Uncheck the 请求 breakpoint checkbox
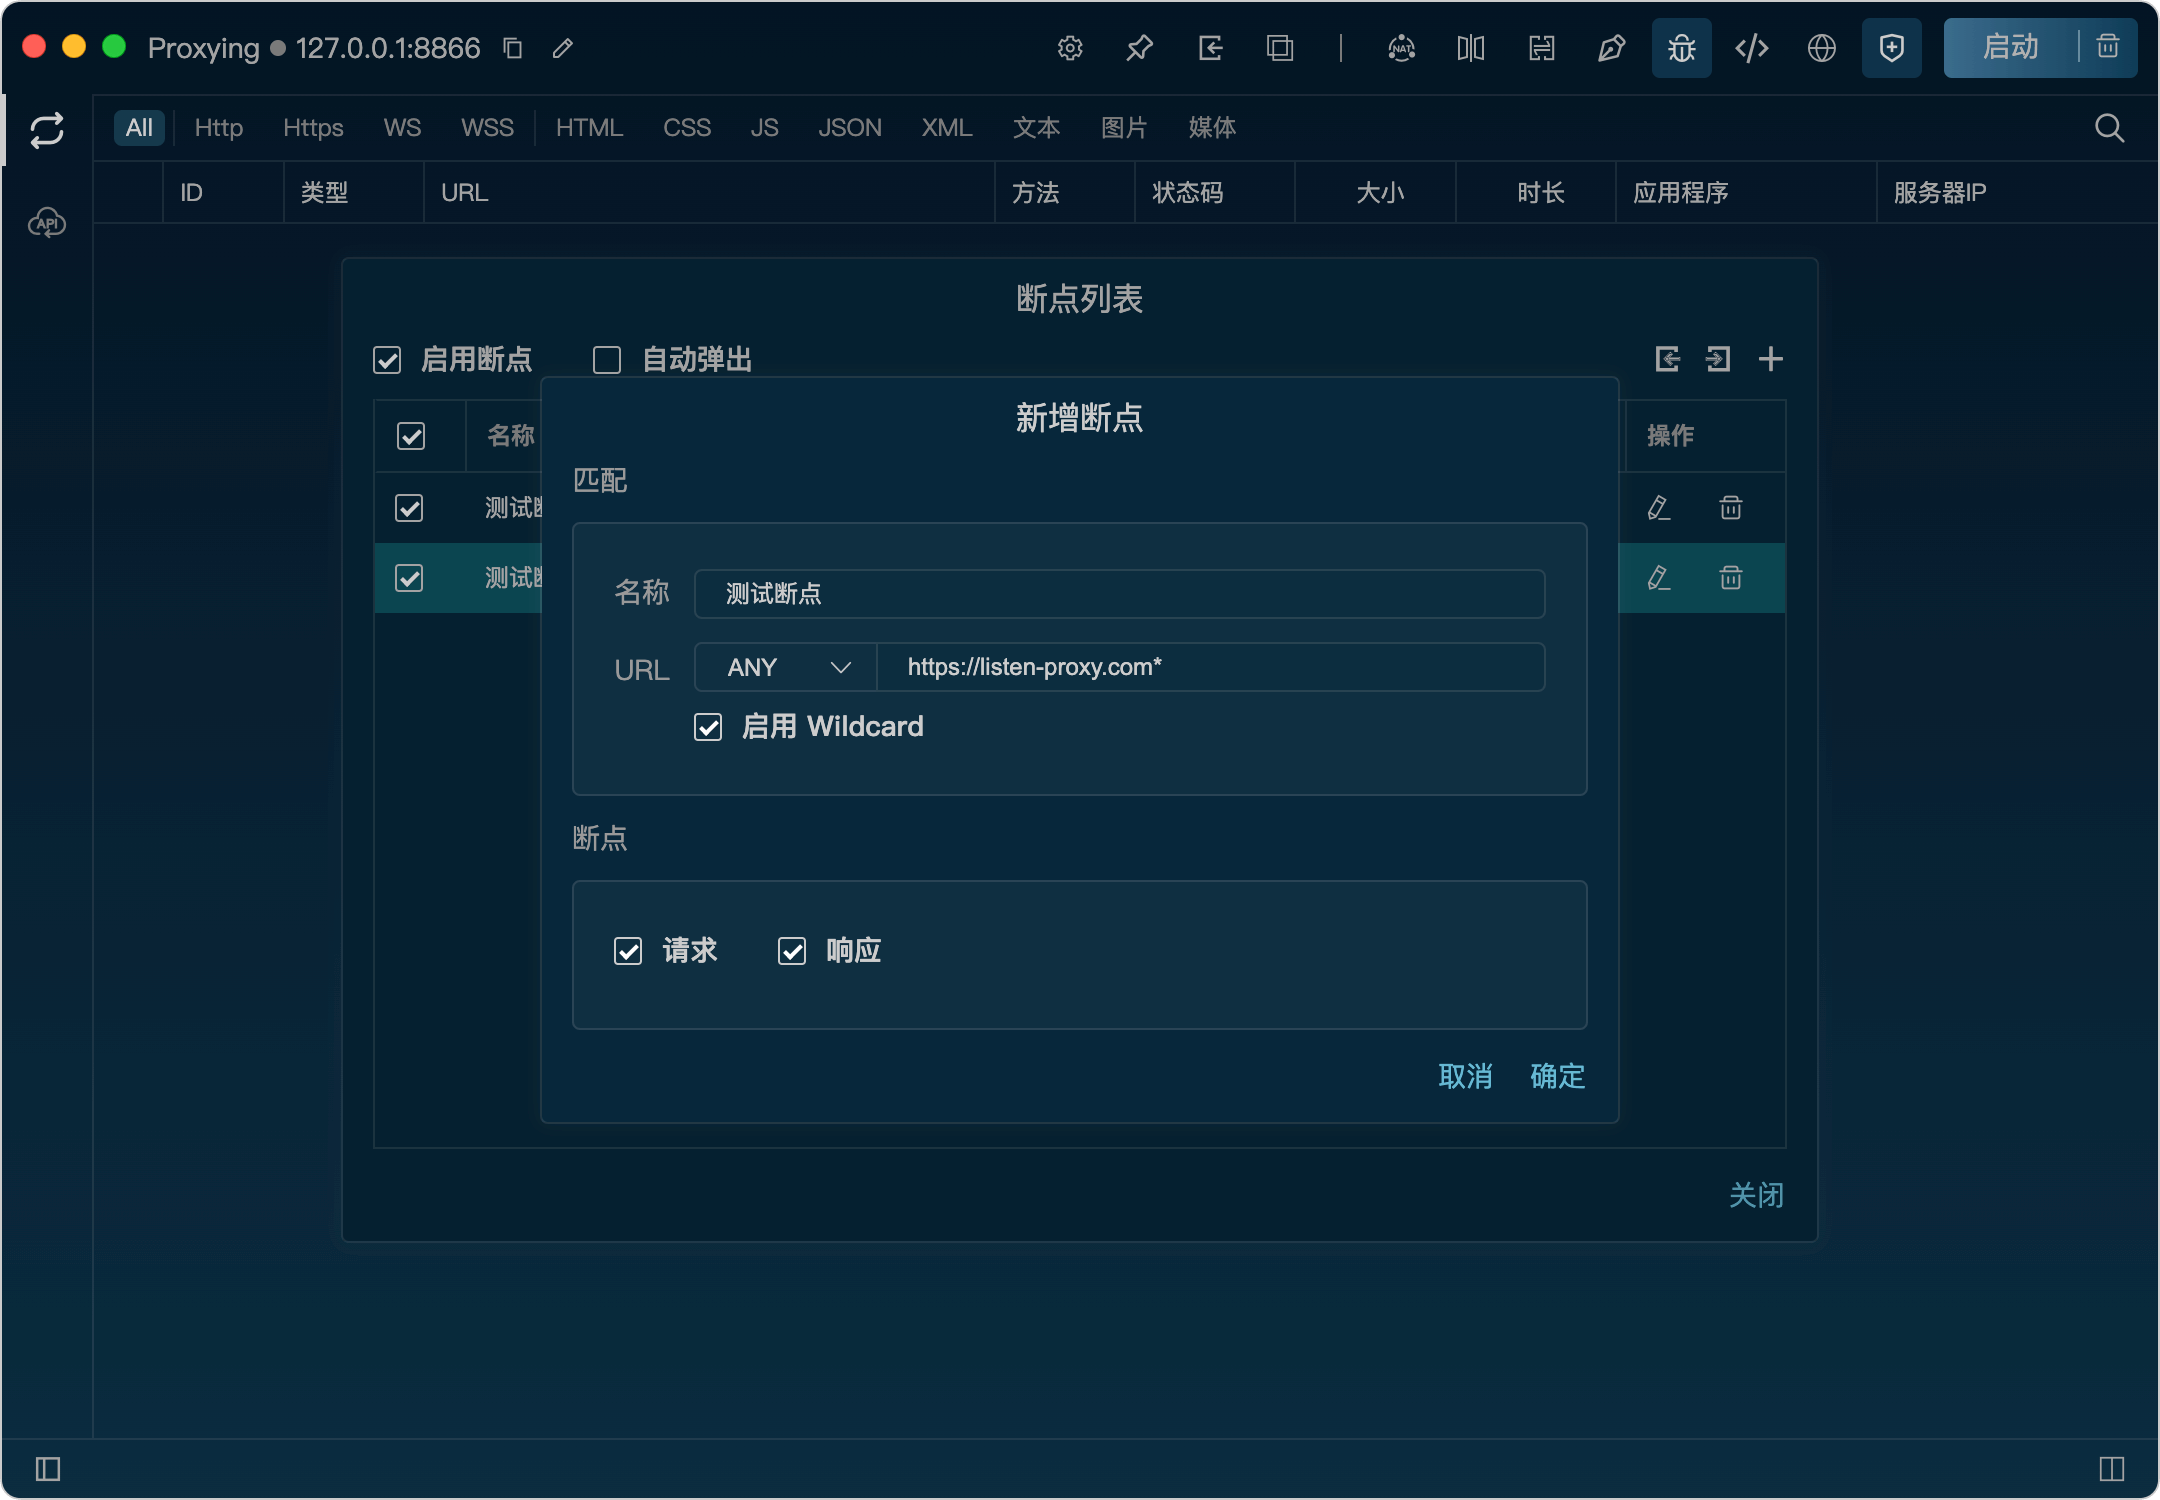 click(628, 951)
